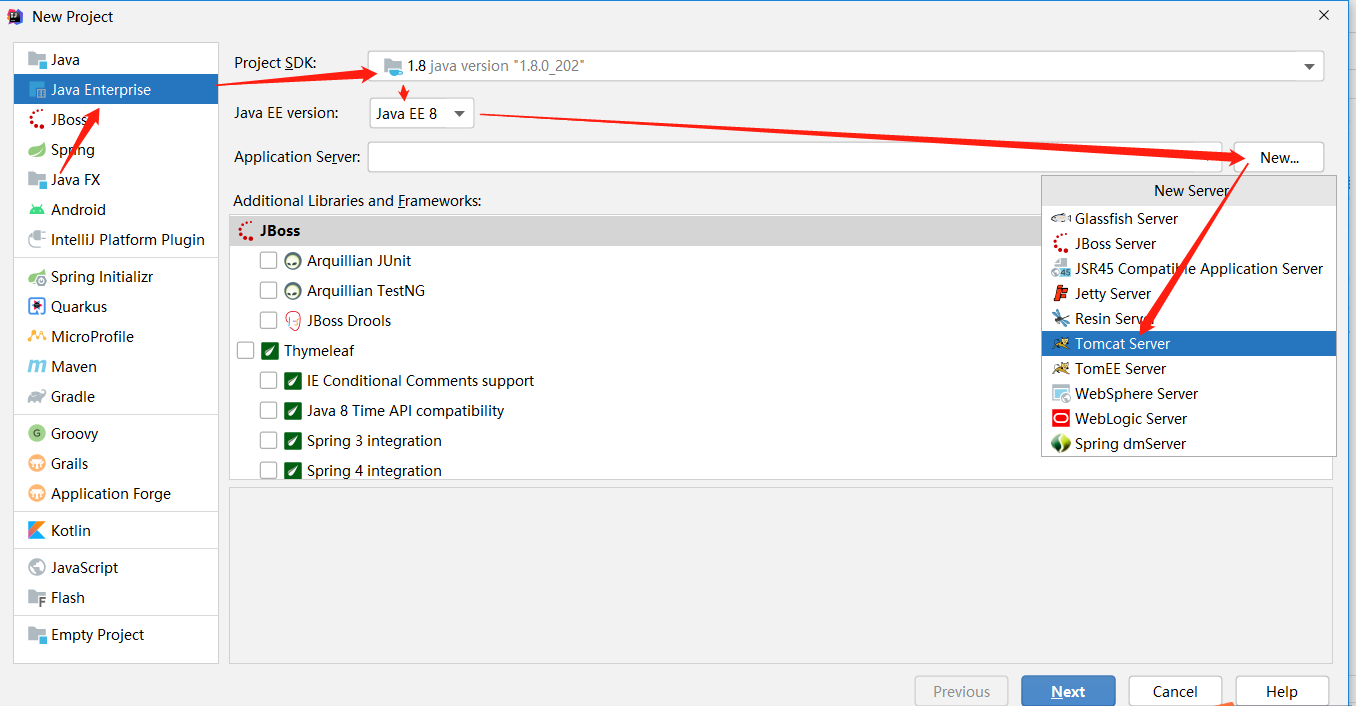Click the Quarkus icon
This screenshot has width=1356, height=706.
(37, 307)
